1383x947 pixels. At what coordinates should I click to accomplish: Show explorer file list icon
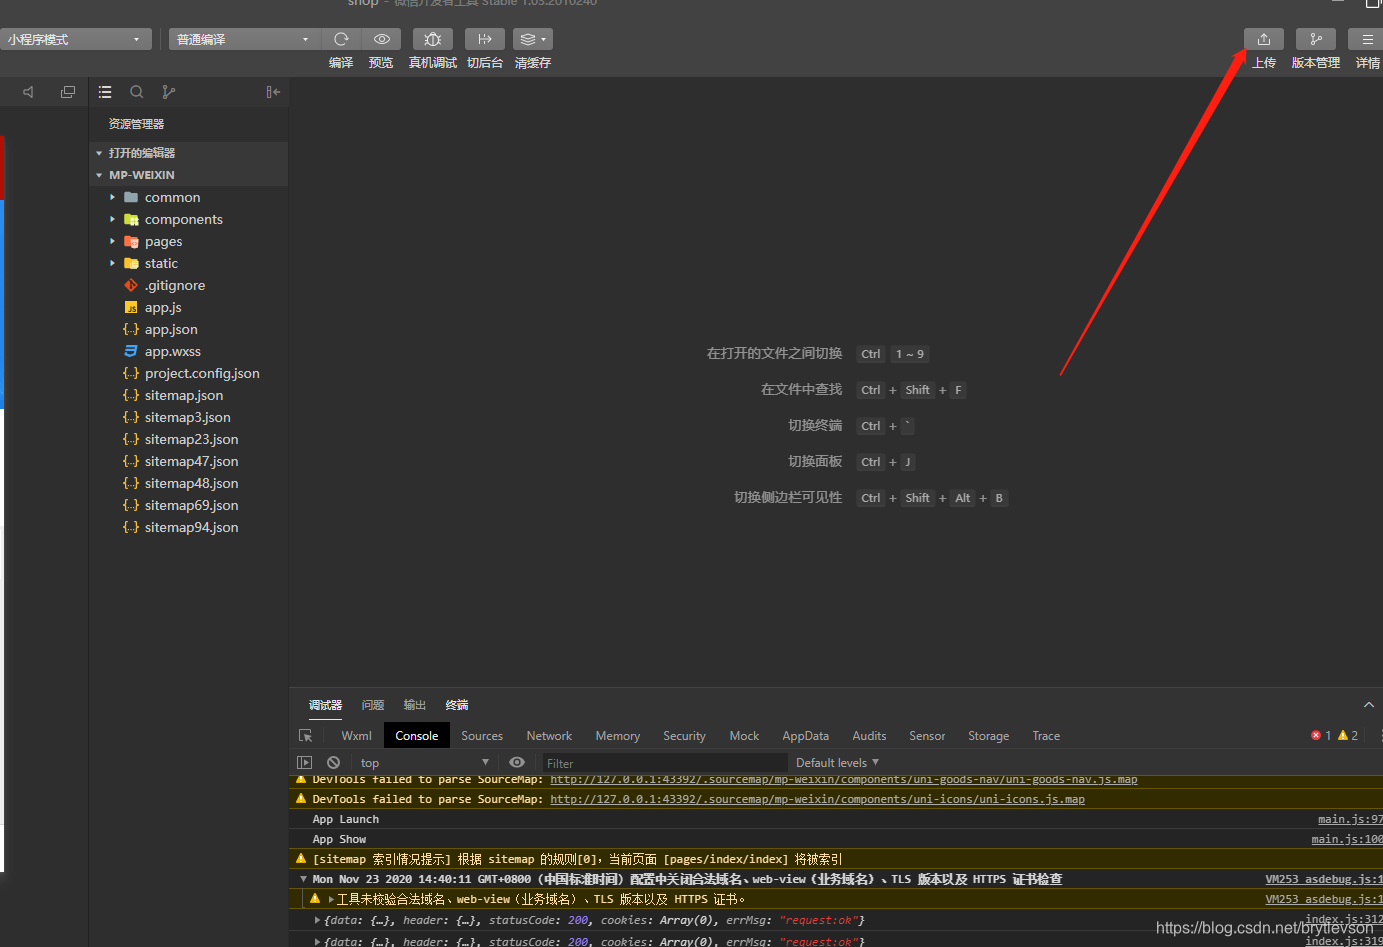(x=105, y=92)
